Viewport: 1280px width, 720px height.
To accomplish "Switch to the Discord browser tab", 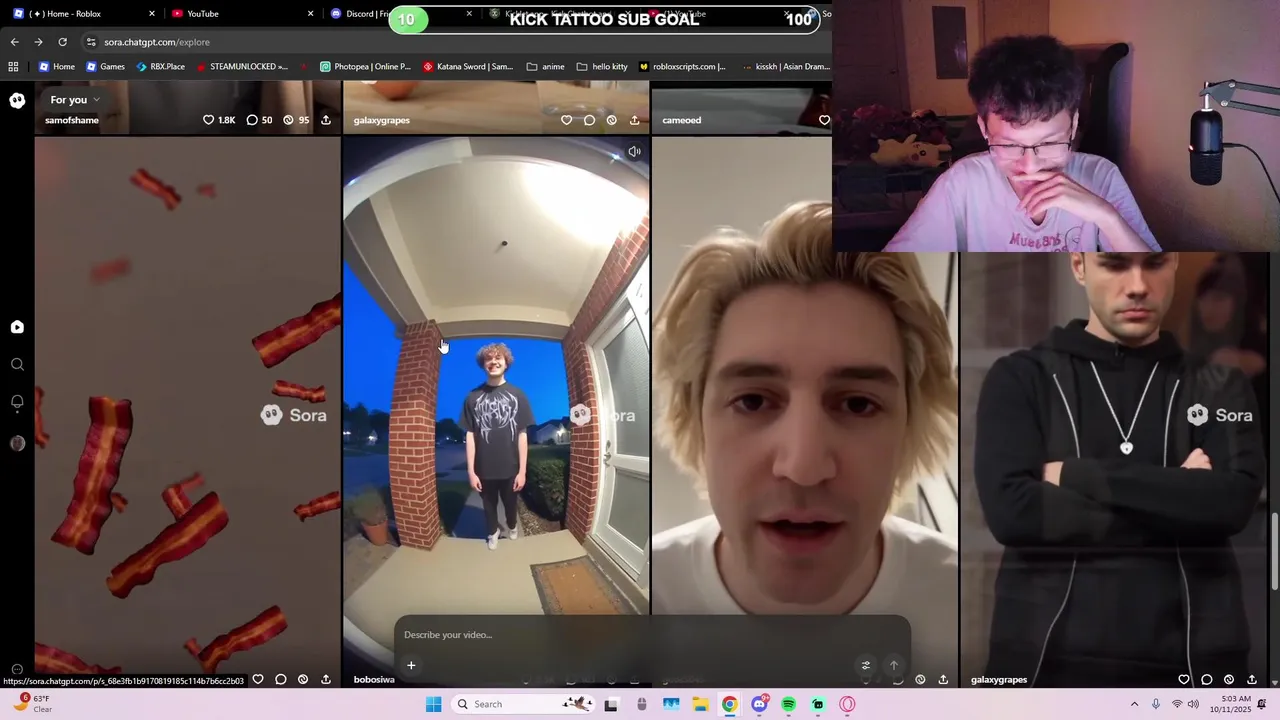I will pyautogui.click(x=366, y=14).
